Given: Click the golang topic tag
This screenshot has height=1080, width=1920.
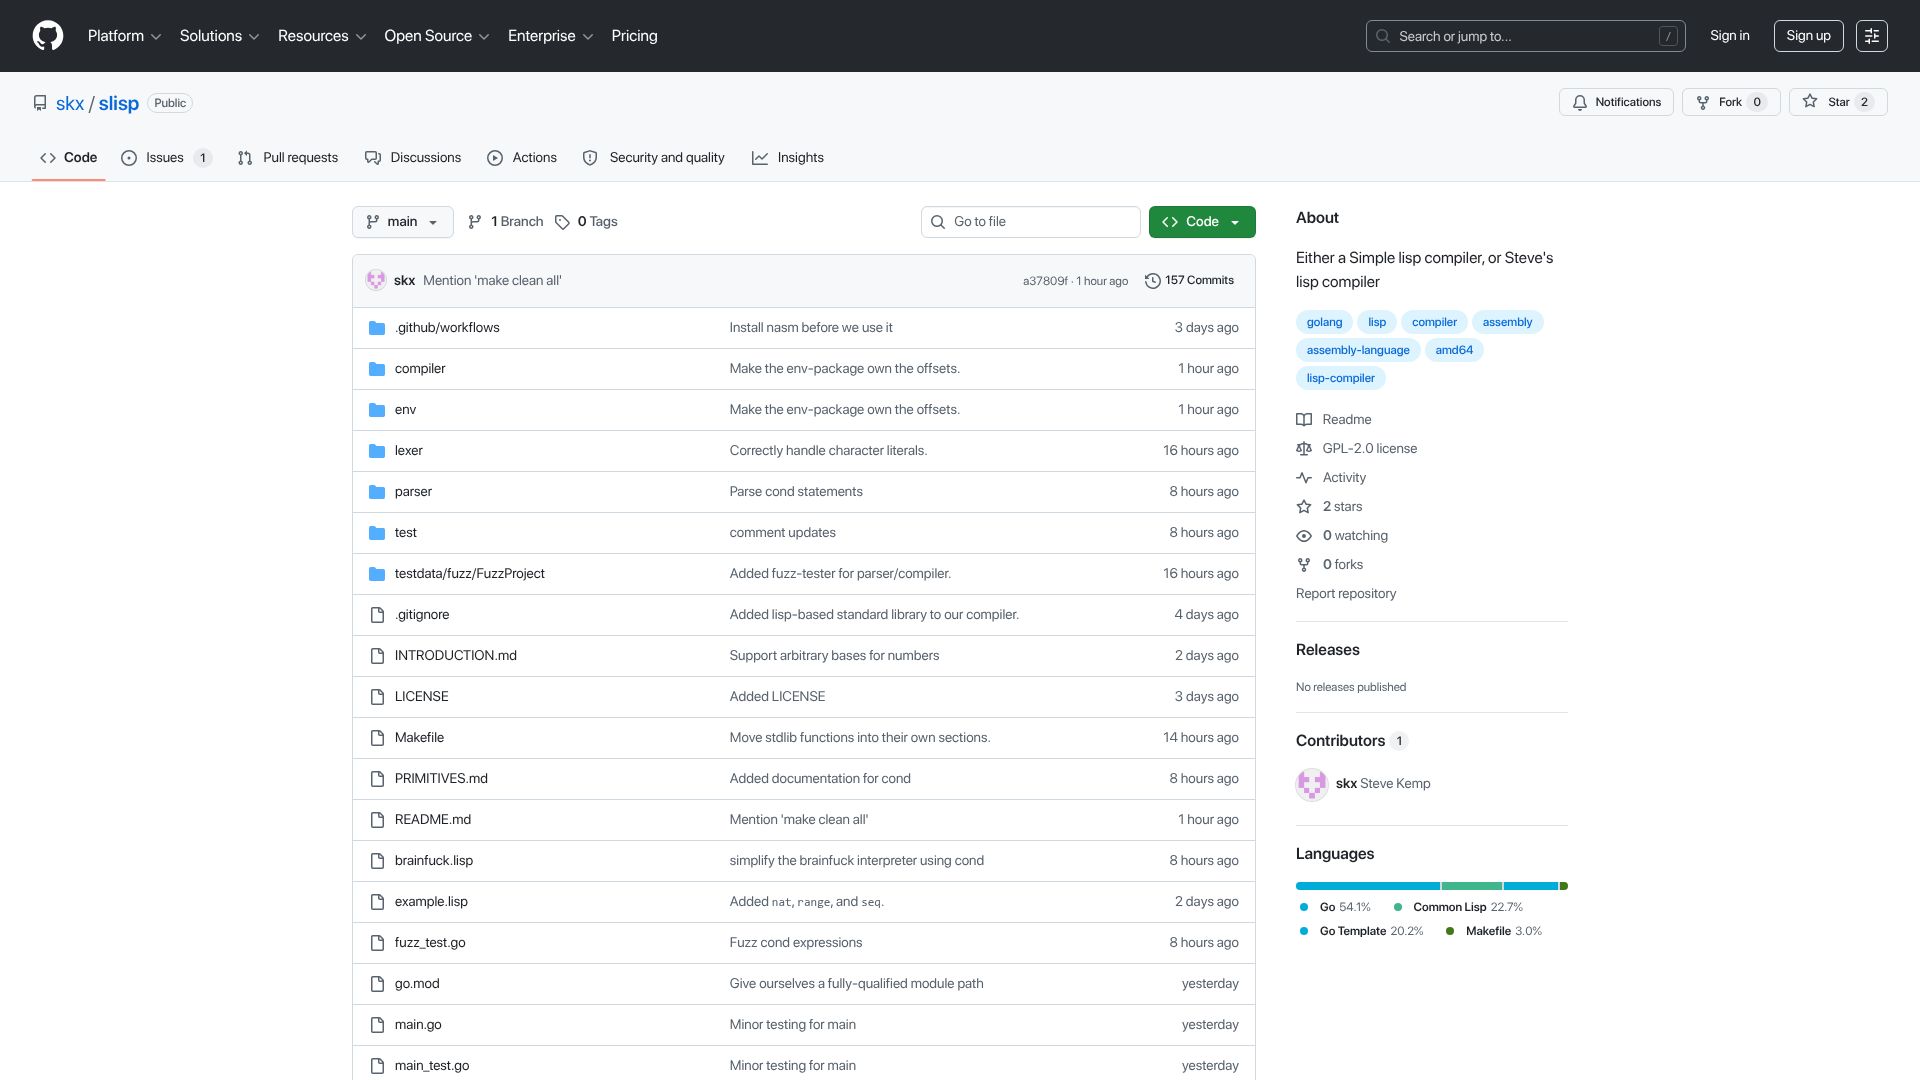Looking at the screenshot, I should tap(1324, 322).
